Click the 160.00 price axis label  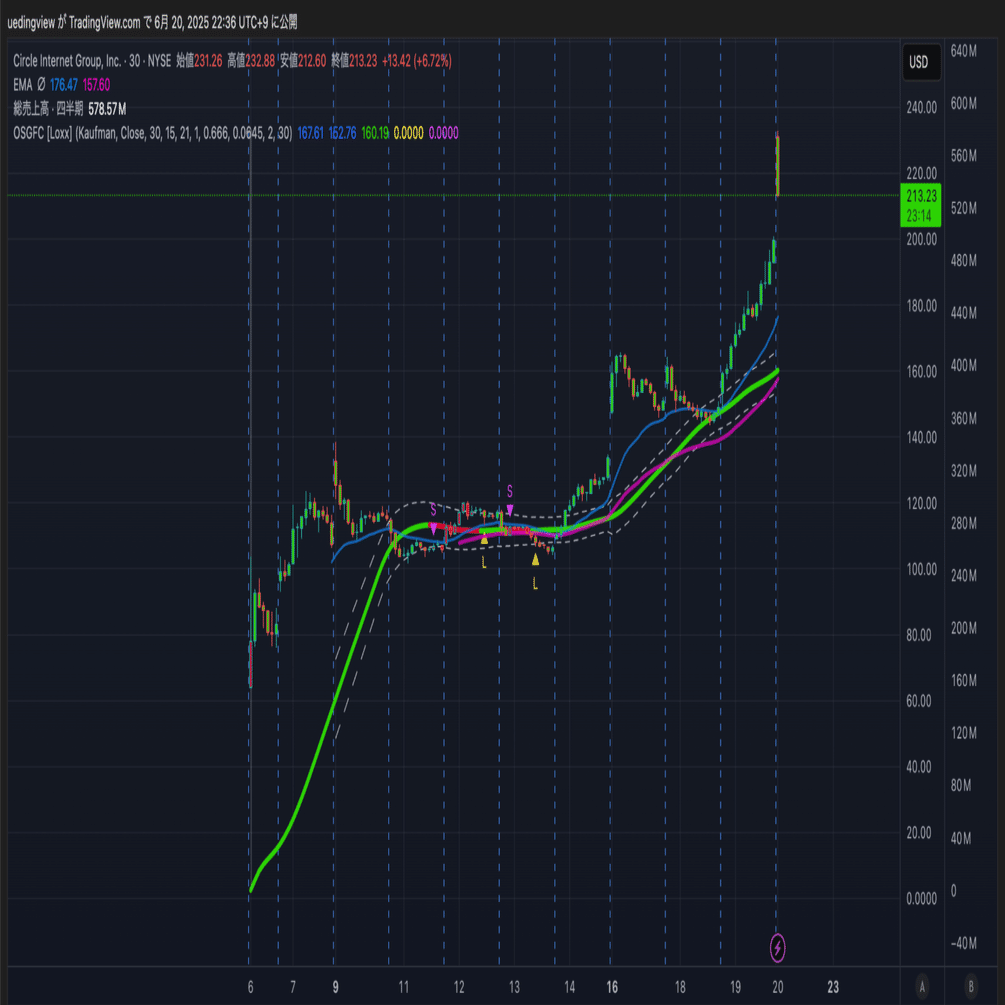click(x=921, y=372)
